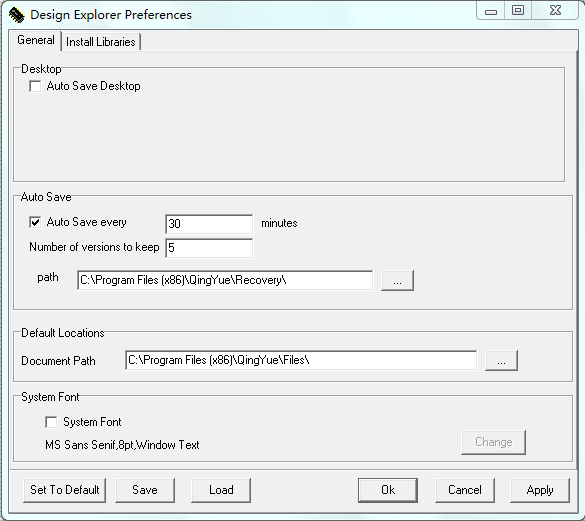Browse for the Document Path folder

click(501, 361)
